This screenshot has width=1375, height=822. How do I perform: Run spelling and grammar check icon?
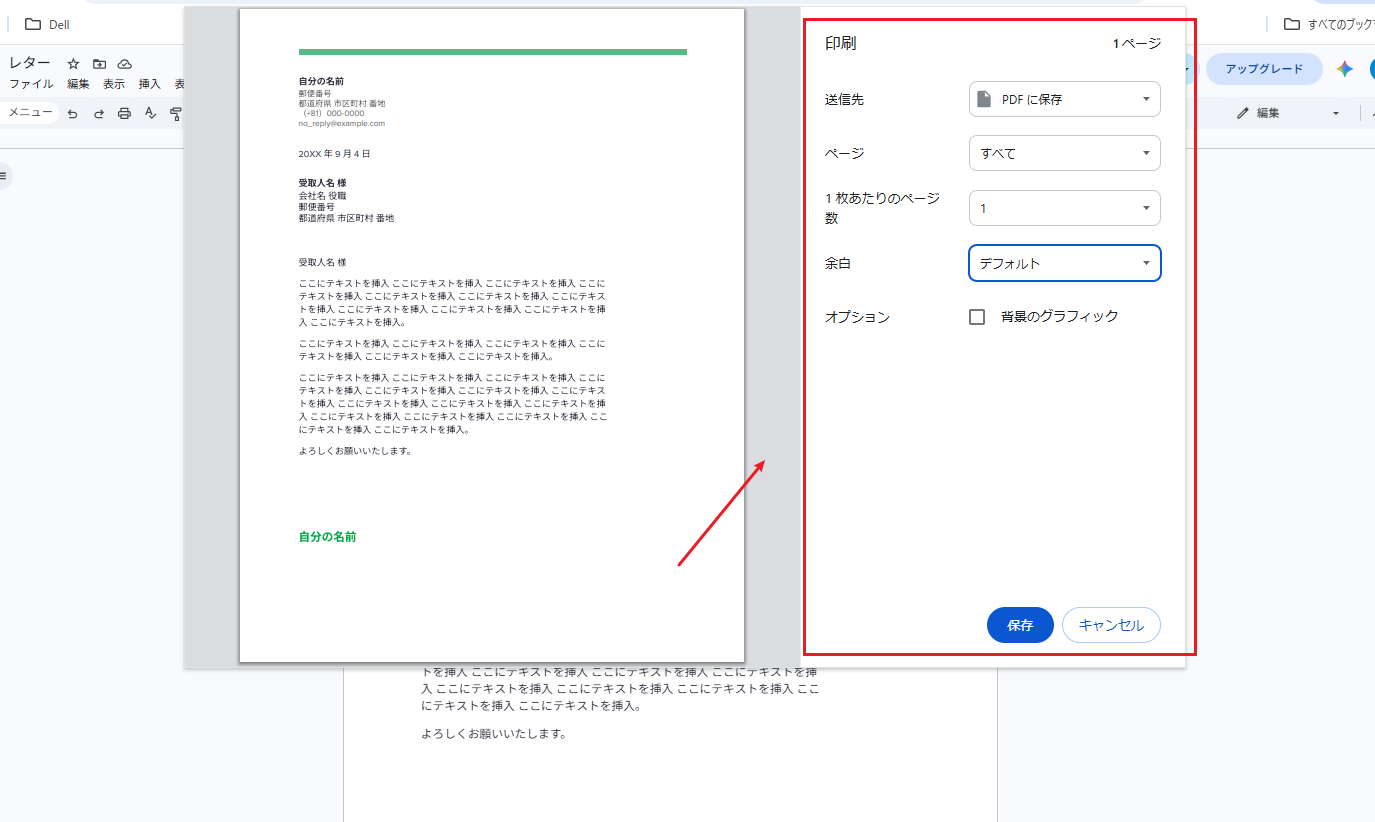(150, 113)
